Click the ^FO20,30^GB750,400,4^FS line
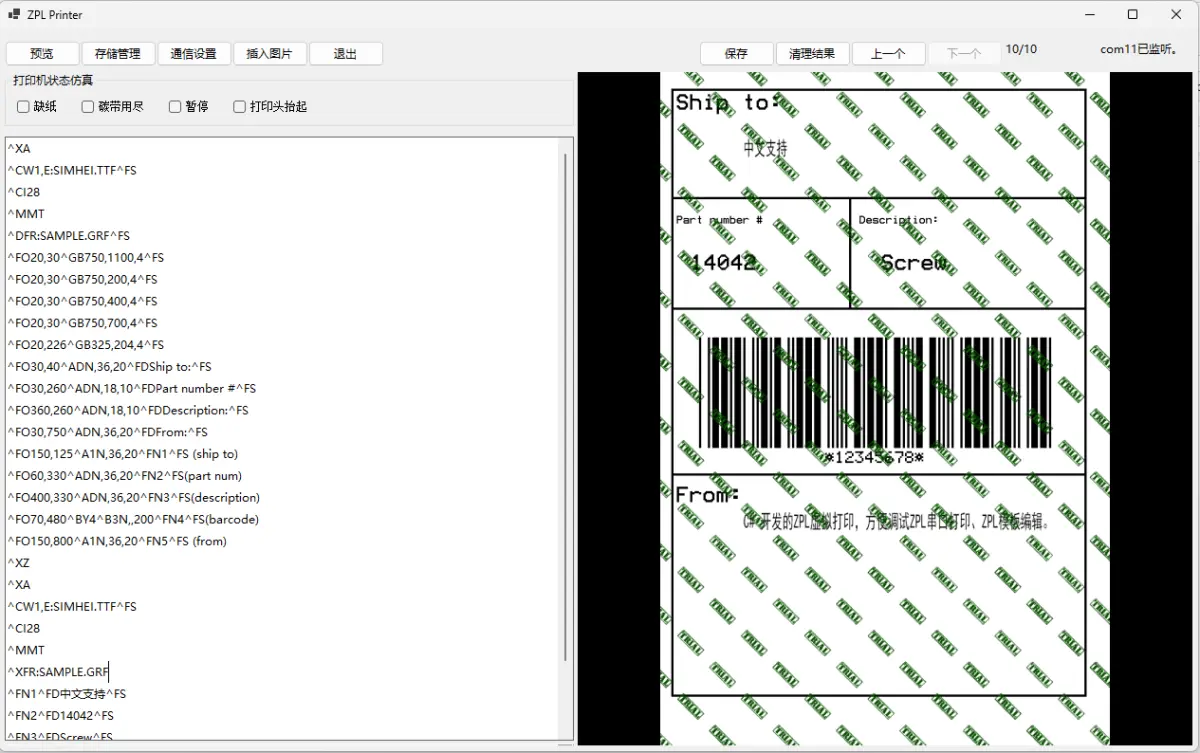The image size is (1200, 753). pyautogui.click(x=82, y=301)
